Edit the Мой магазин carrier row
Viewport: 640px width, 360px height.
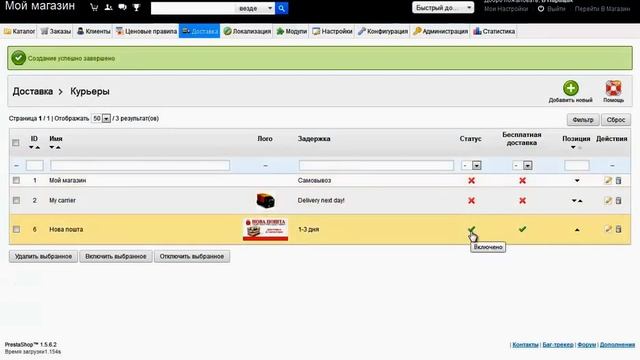(608, 180)
